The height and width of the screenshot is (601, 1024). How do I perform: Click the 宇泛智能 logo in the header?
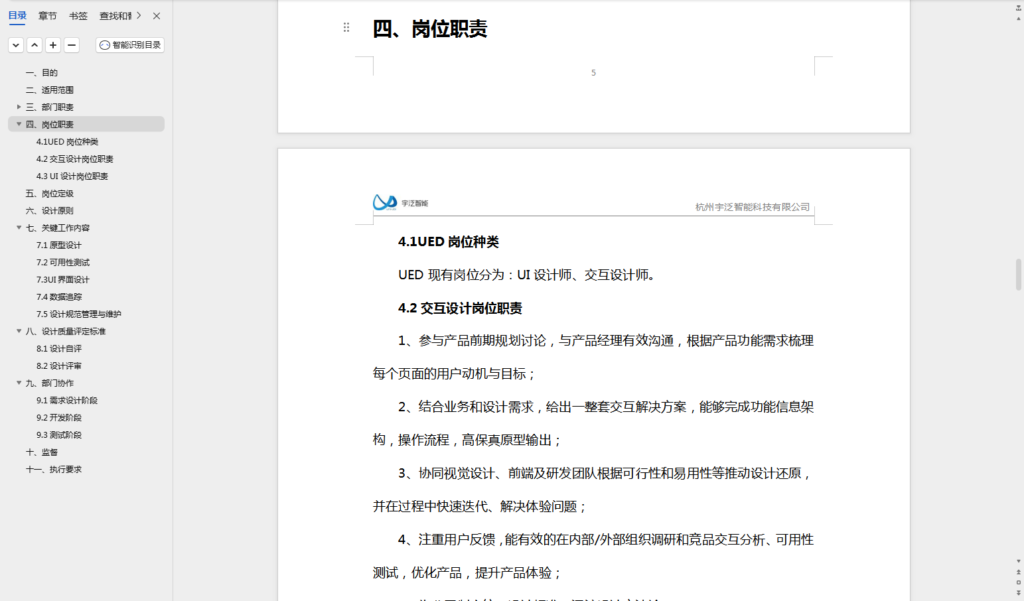(400, 203)
